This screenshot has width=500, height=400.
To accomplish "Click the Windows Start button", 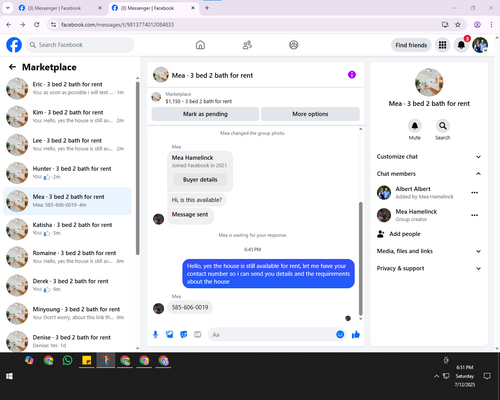I will click(x=9, y=376).
